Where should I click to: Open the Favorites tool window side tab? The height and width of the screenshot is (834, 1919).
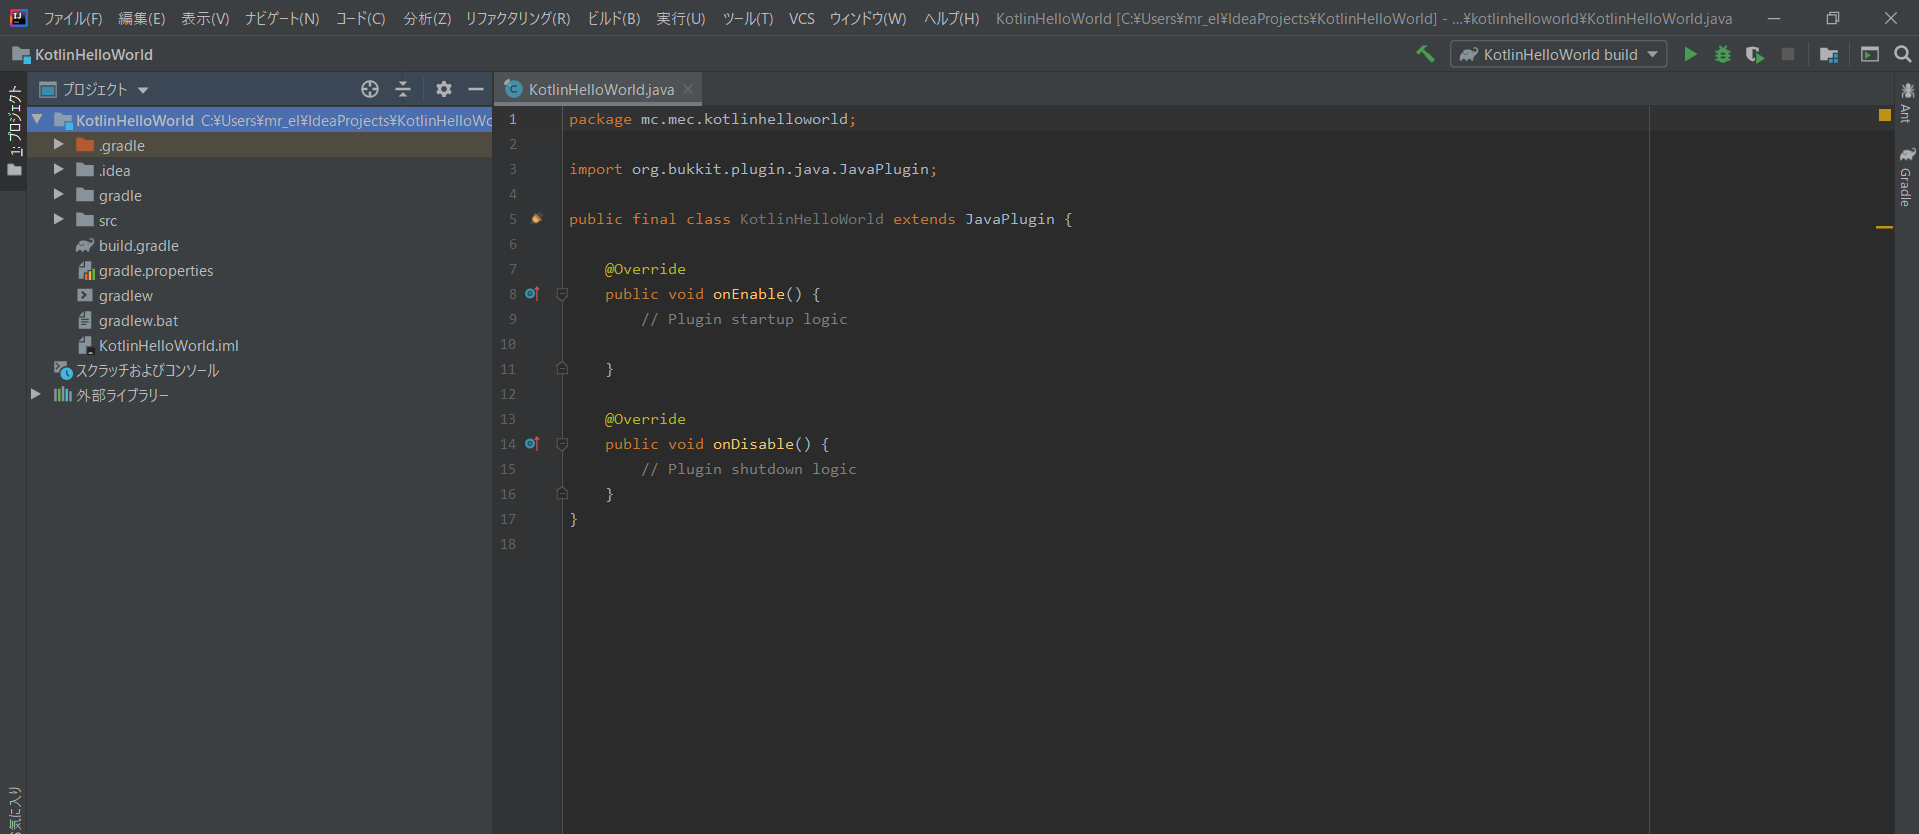[14, 810]
